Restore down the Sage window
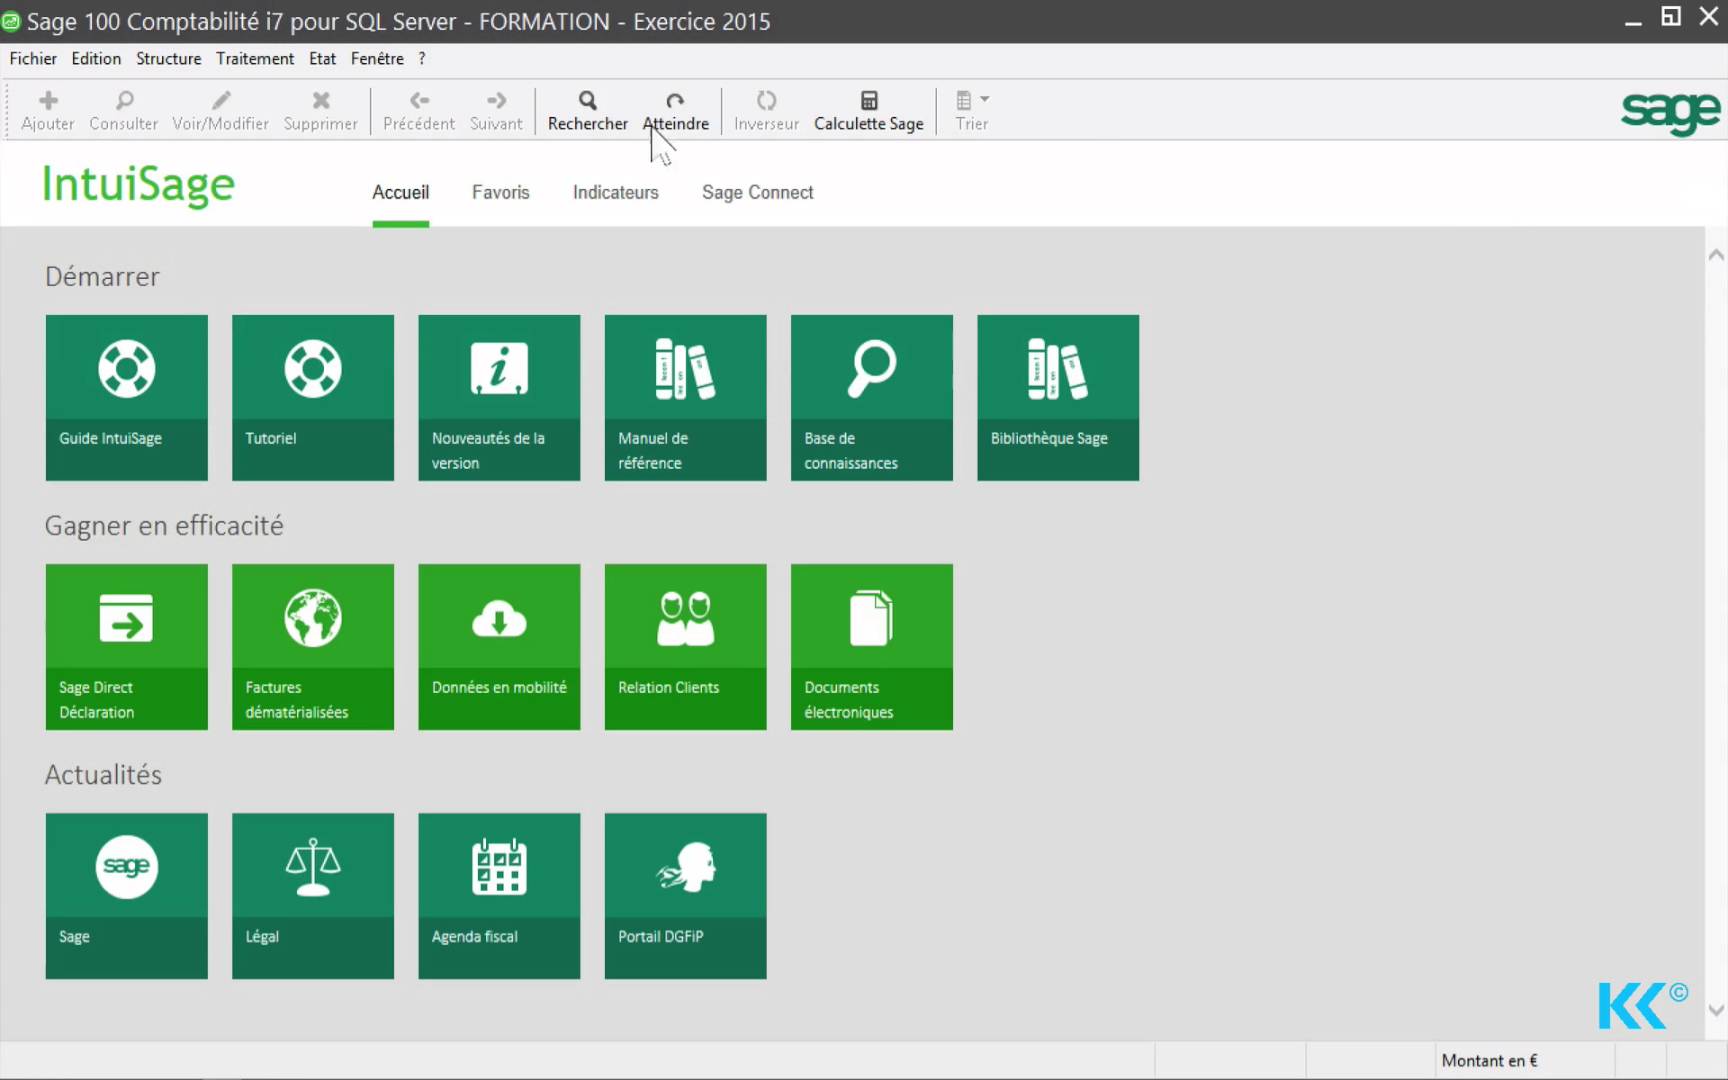The width and height of the screenshot is (1728, 1080). (1671, 17)
